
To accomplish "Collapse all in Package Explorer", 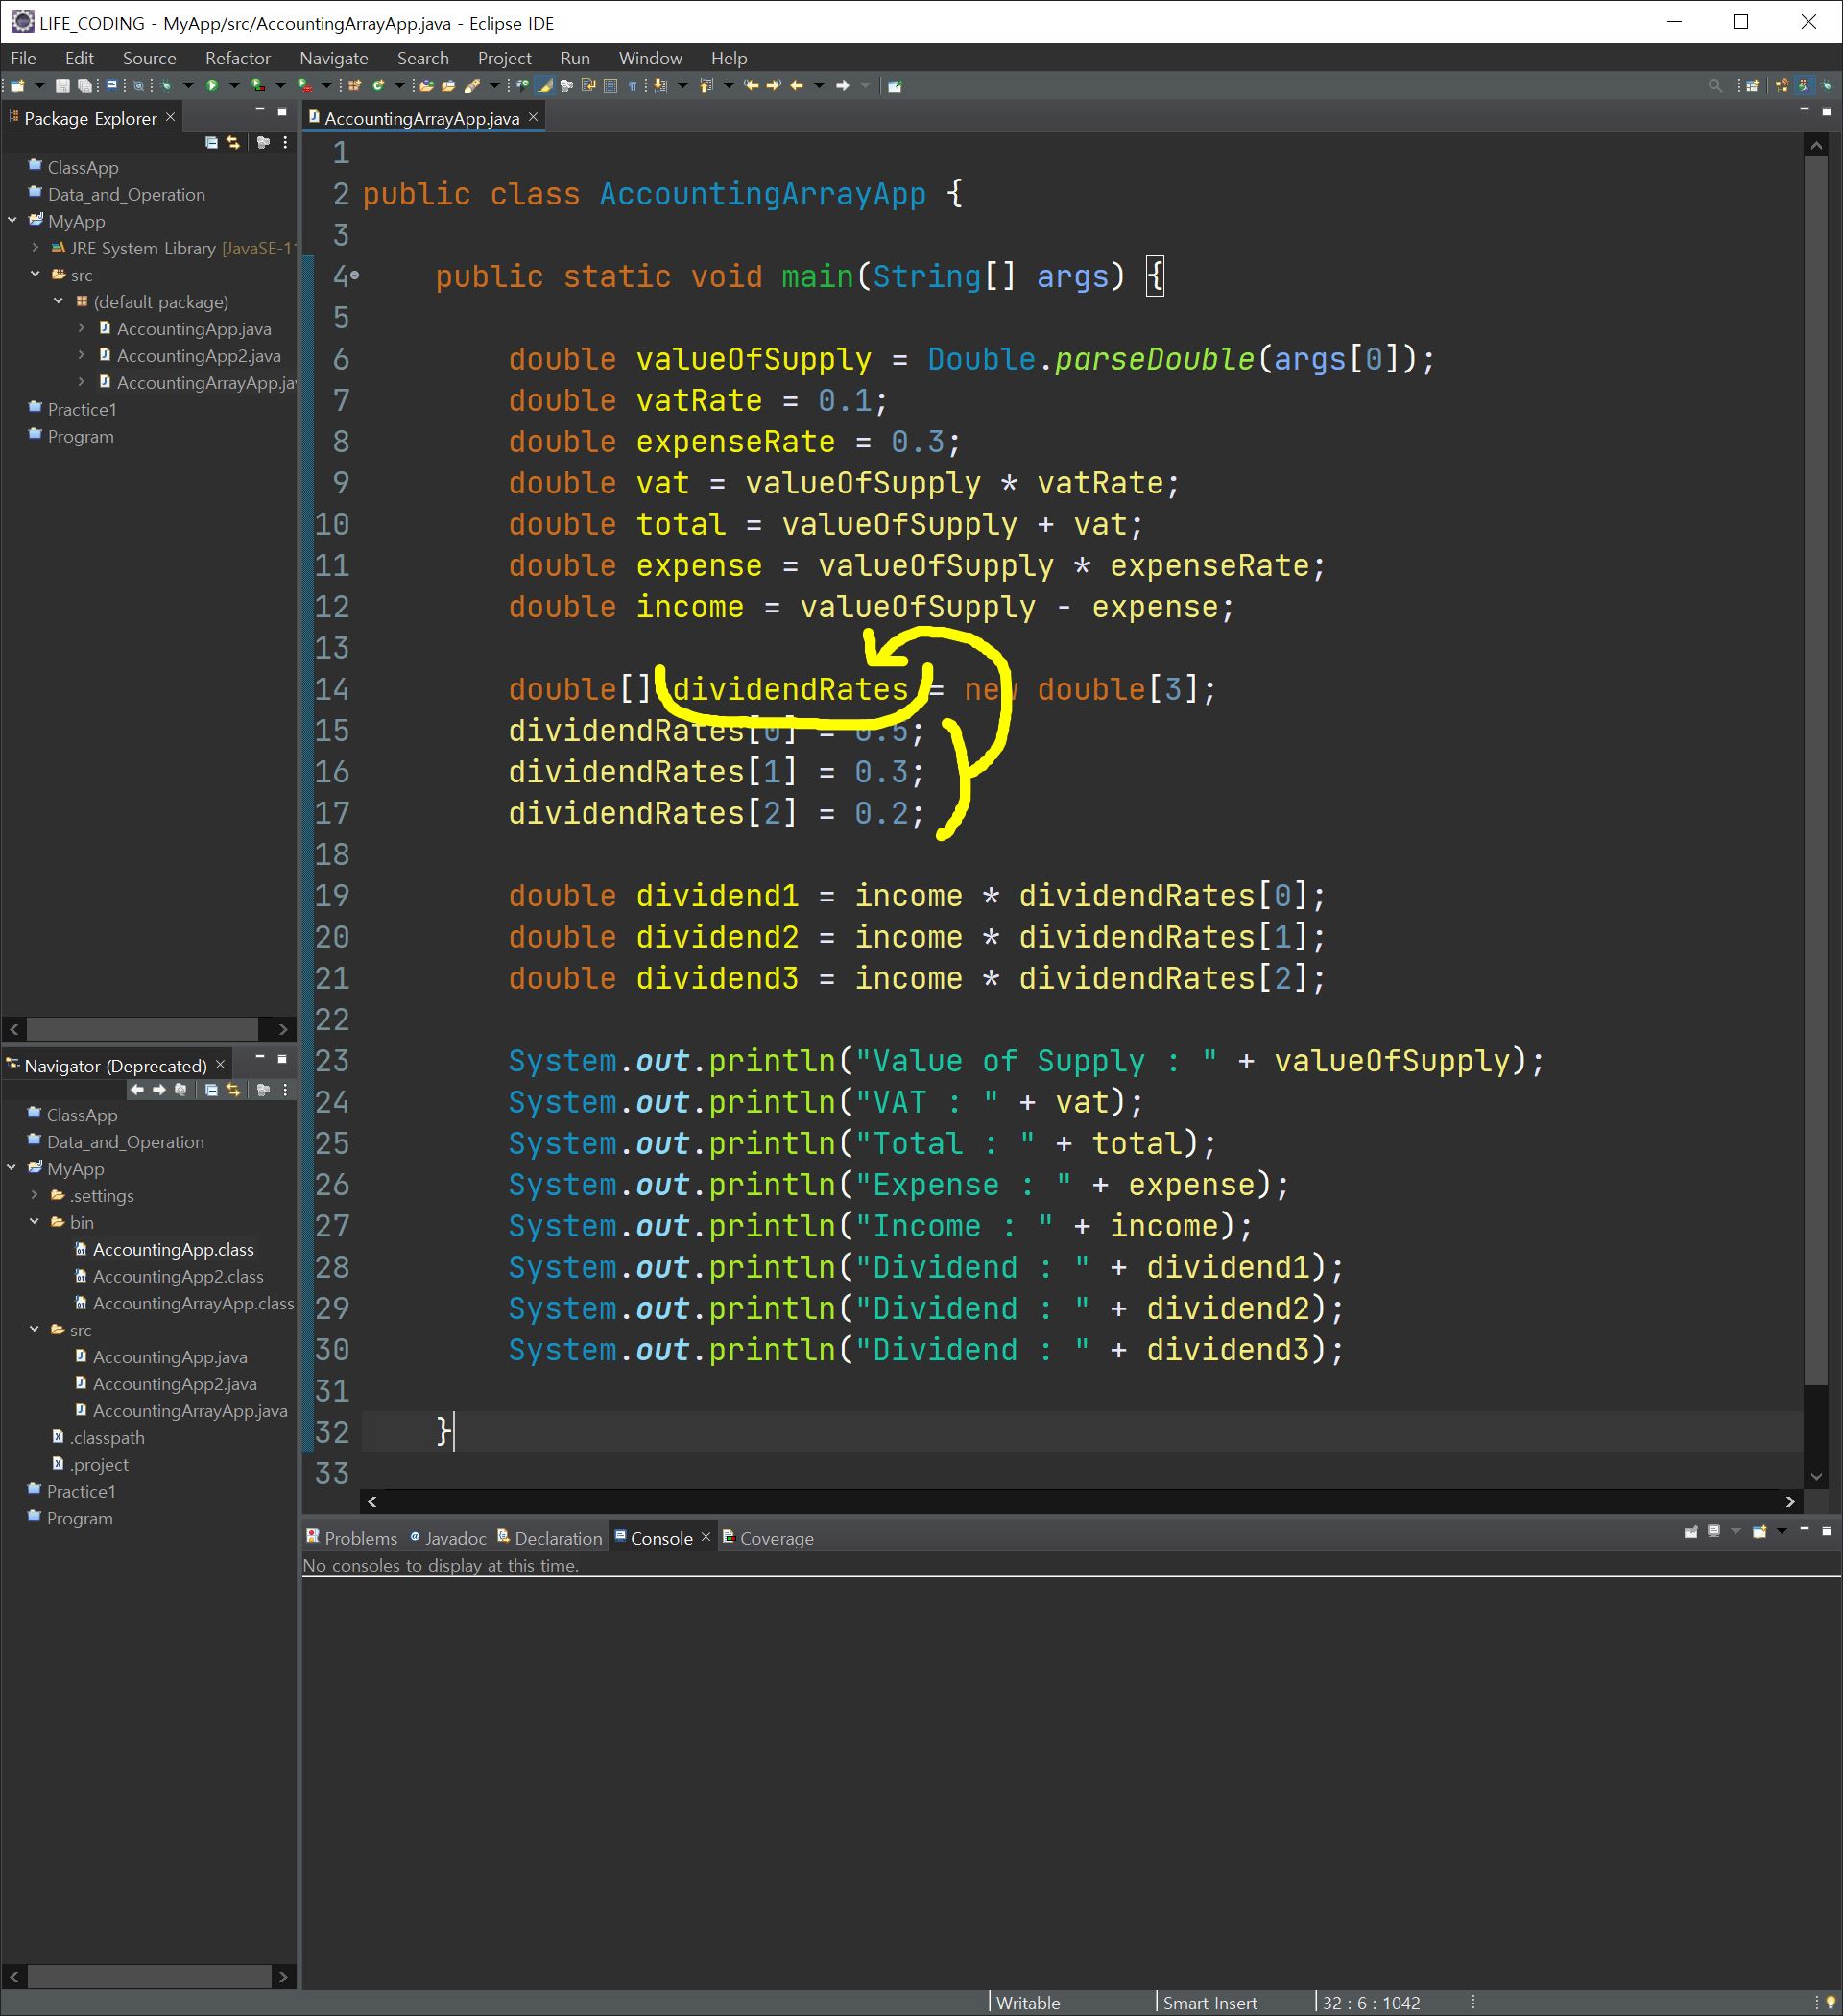I will [211, 143].
